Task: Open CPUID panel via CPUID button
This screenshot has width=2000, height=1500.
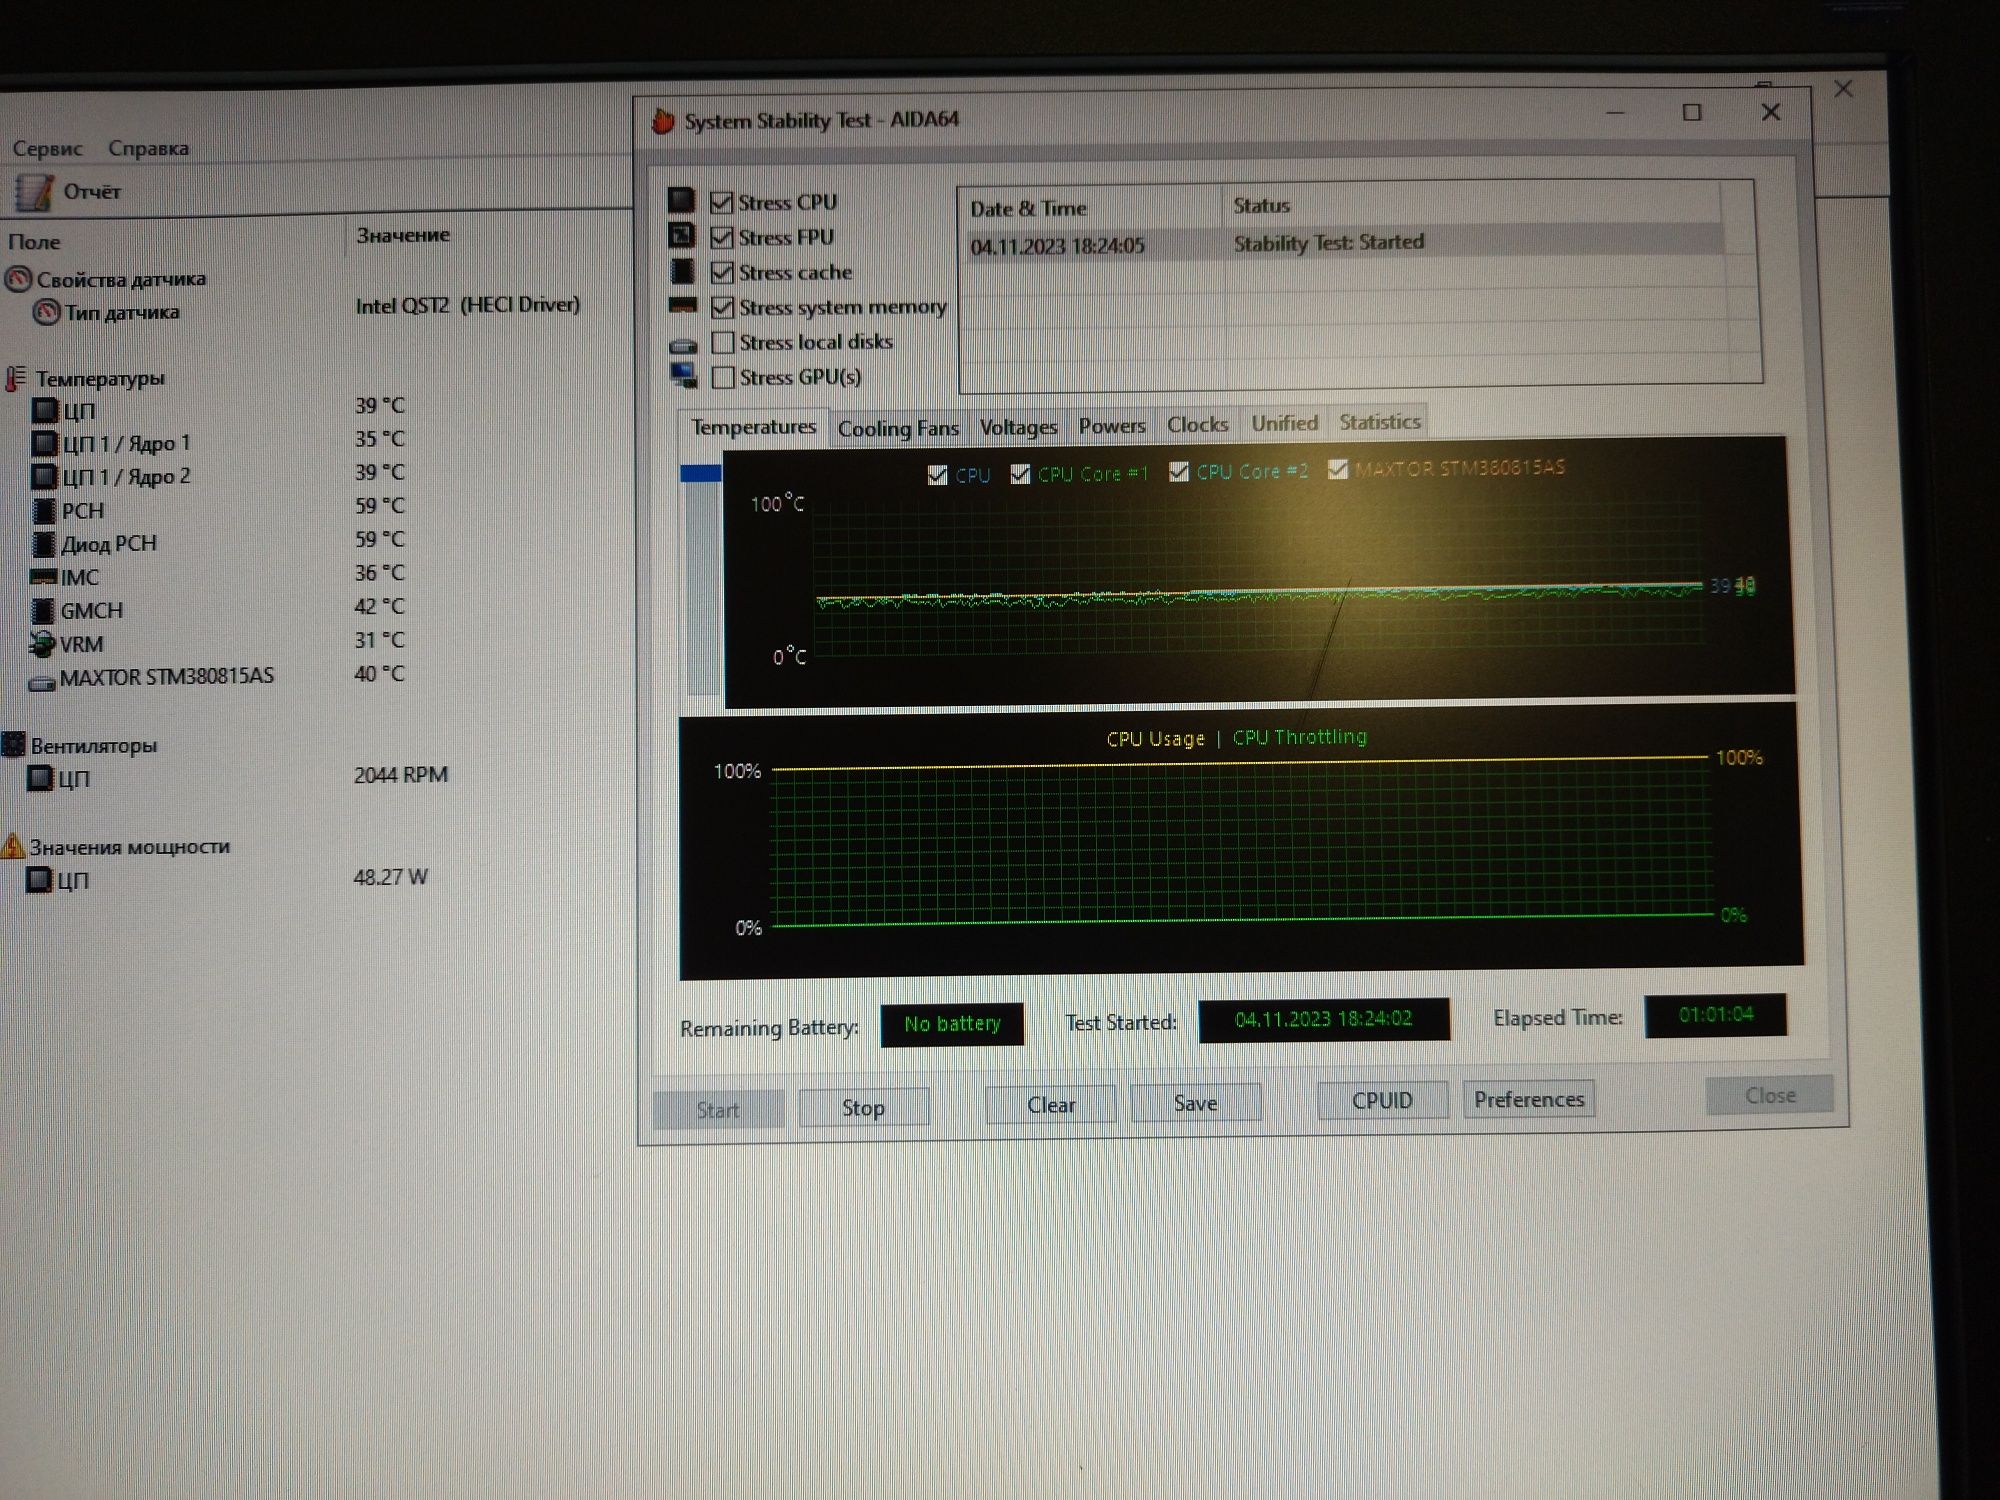Action: pos(1382,1100)
